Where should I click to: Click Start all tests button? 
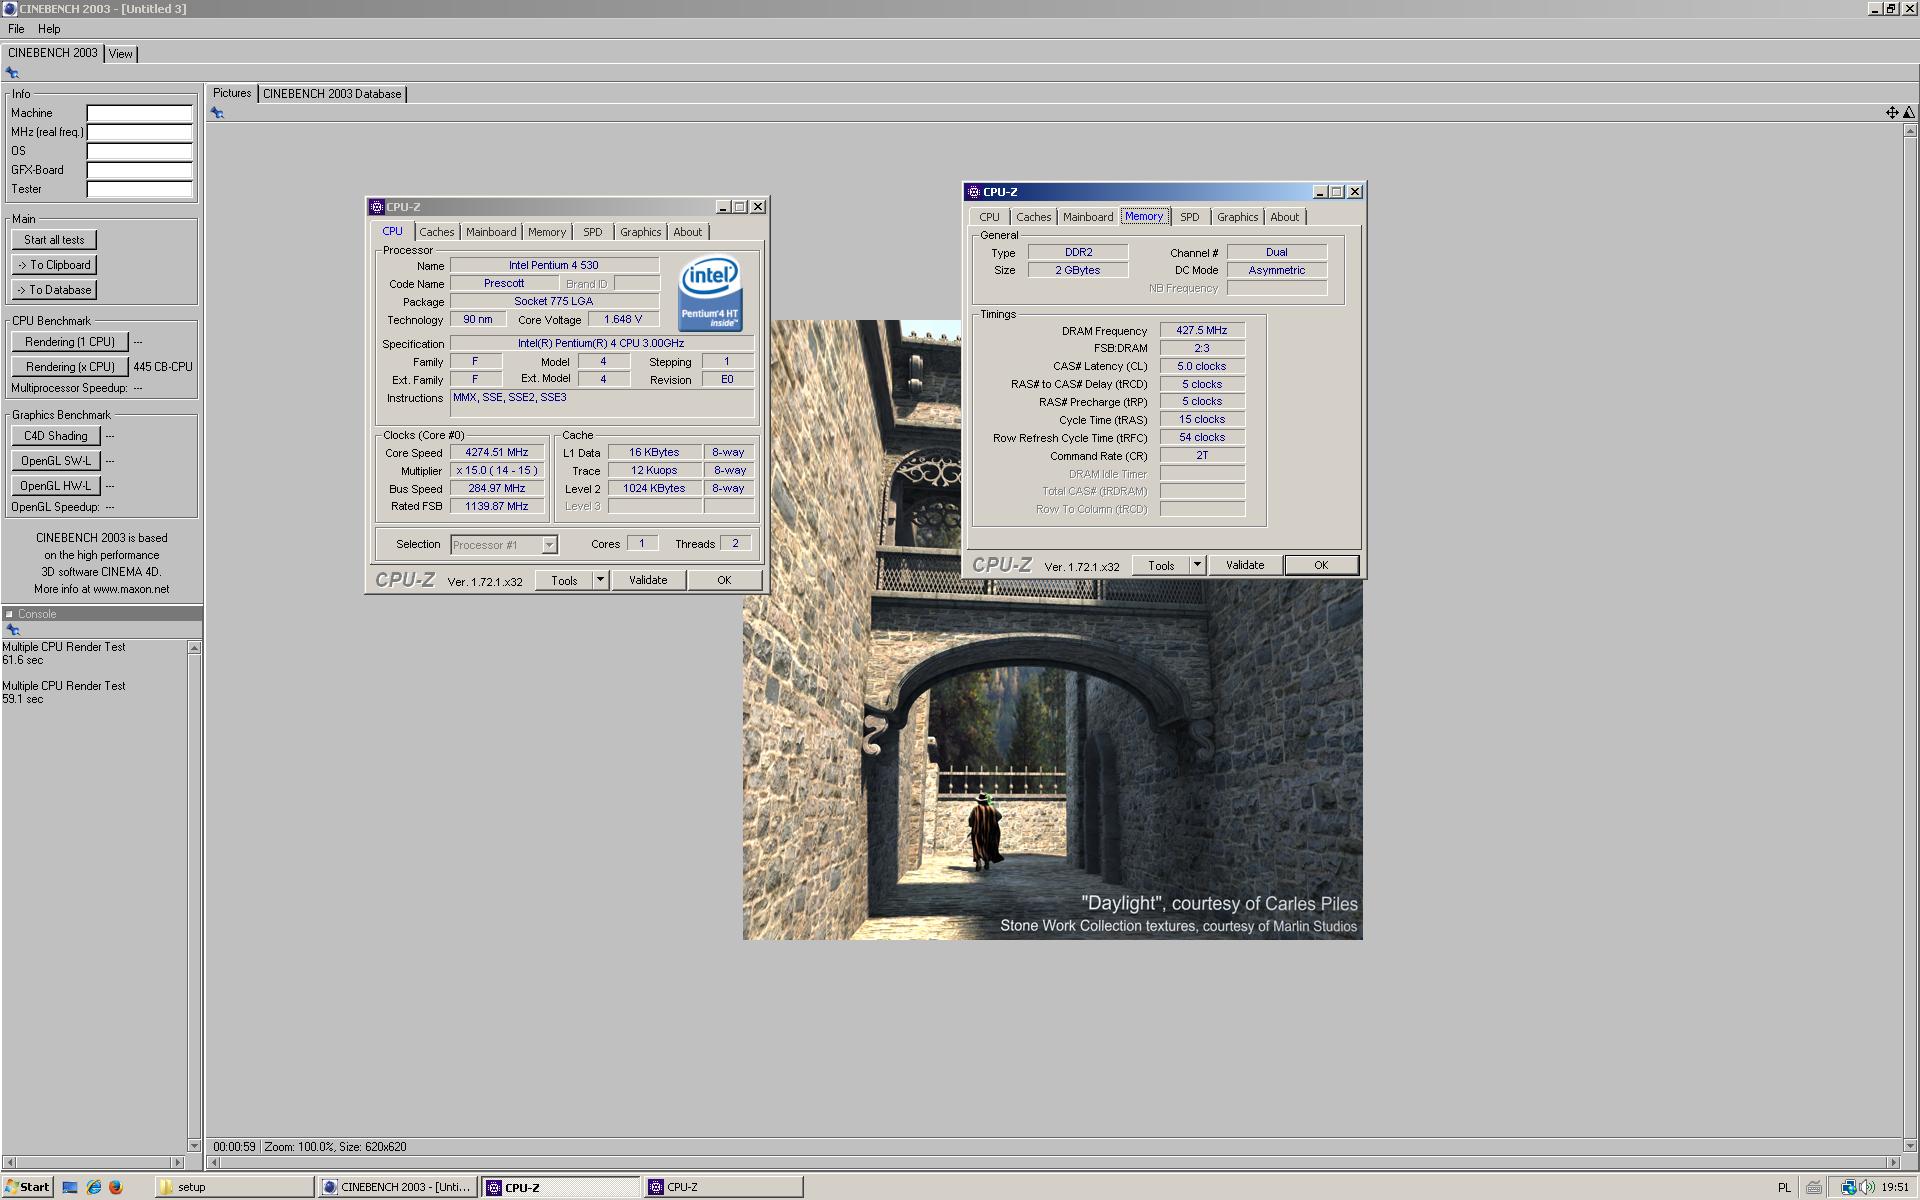click(x=54, y=240)
